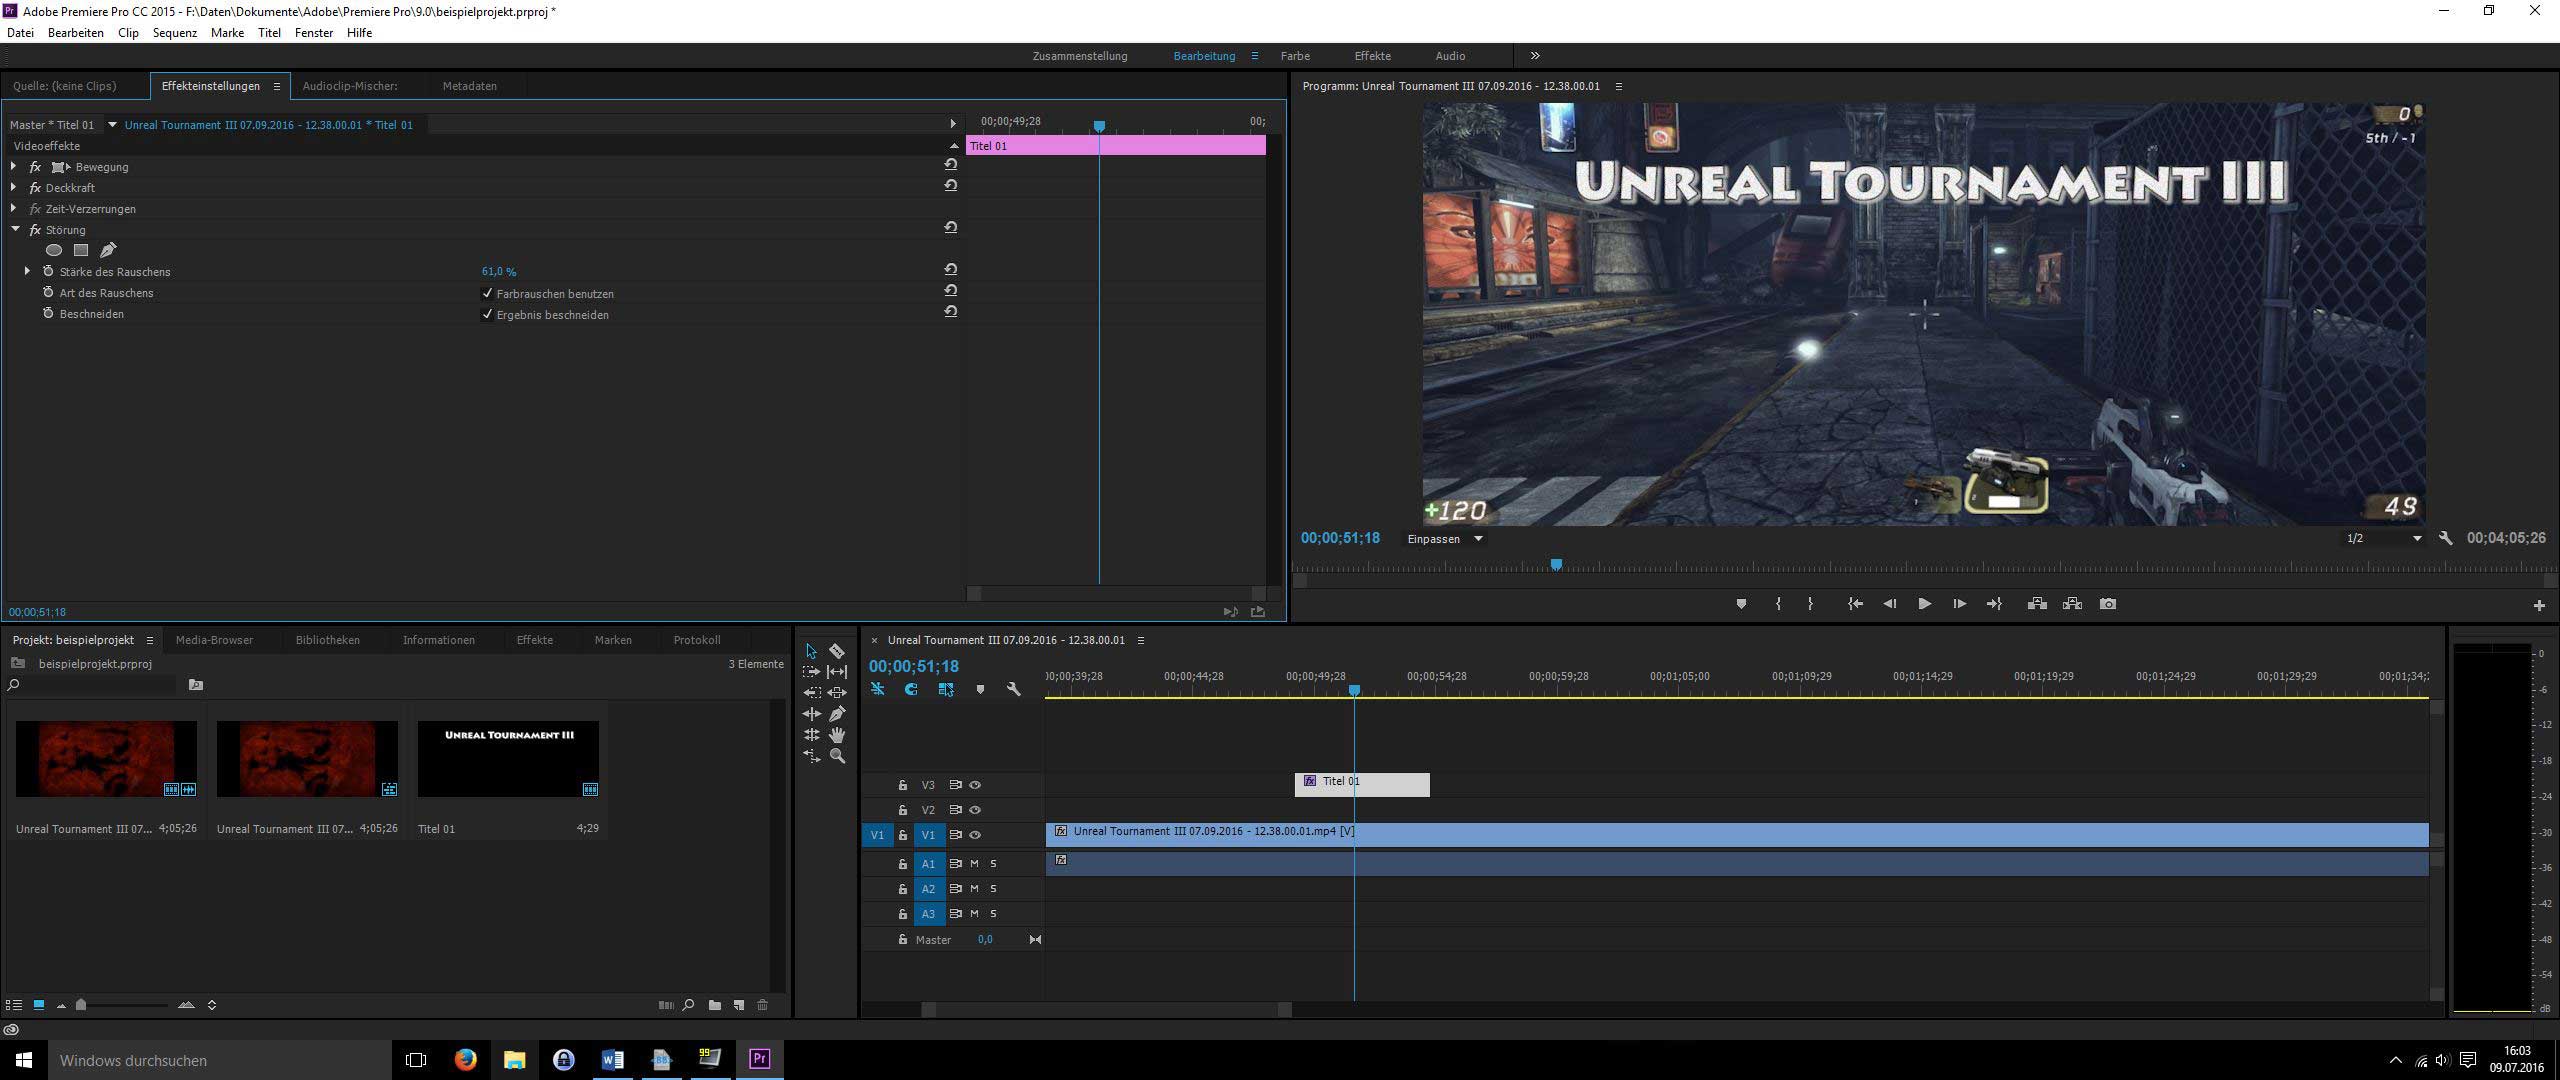Show more workspaces via double chevron
Viewport: 2560px width, 1080px height.
click(1535, 56)
